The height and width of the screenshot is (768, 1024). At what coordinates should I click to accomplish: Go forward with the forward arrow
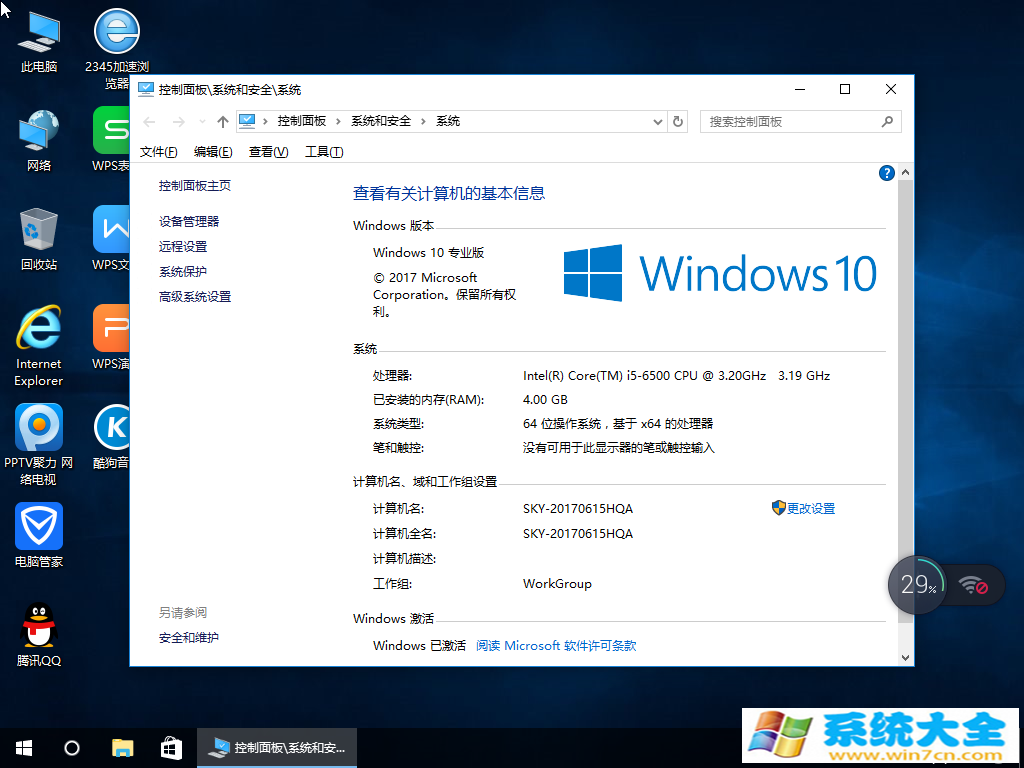pyautogui.click(x=178, y=122)
